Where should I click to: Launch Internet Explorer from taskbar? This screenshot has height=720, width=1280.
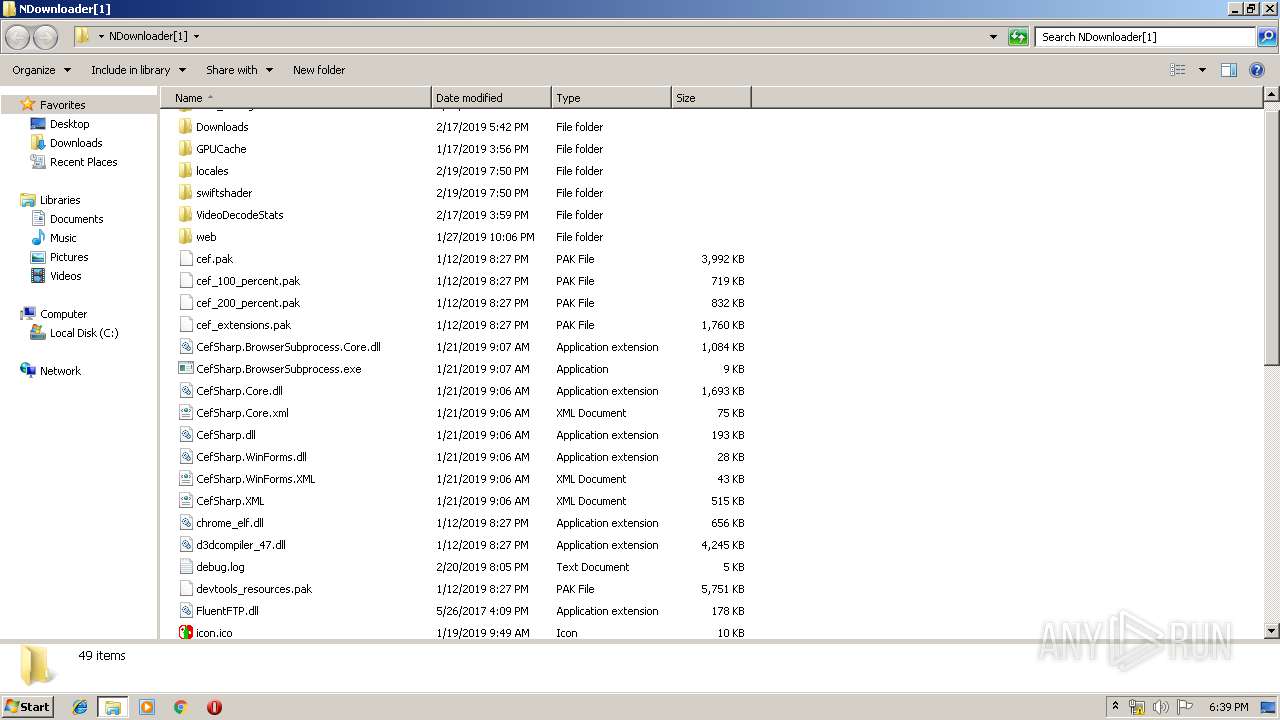80,707
